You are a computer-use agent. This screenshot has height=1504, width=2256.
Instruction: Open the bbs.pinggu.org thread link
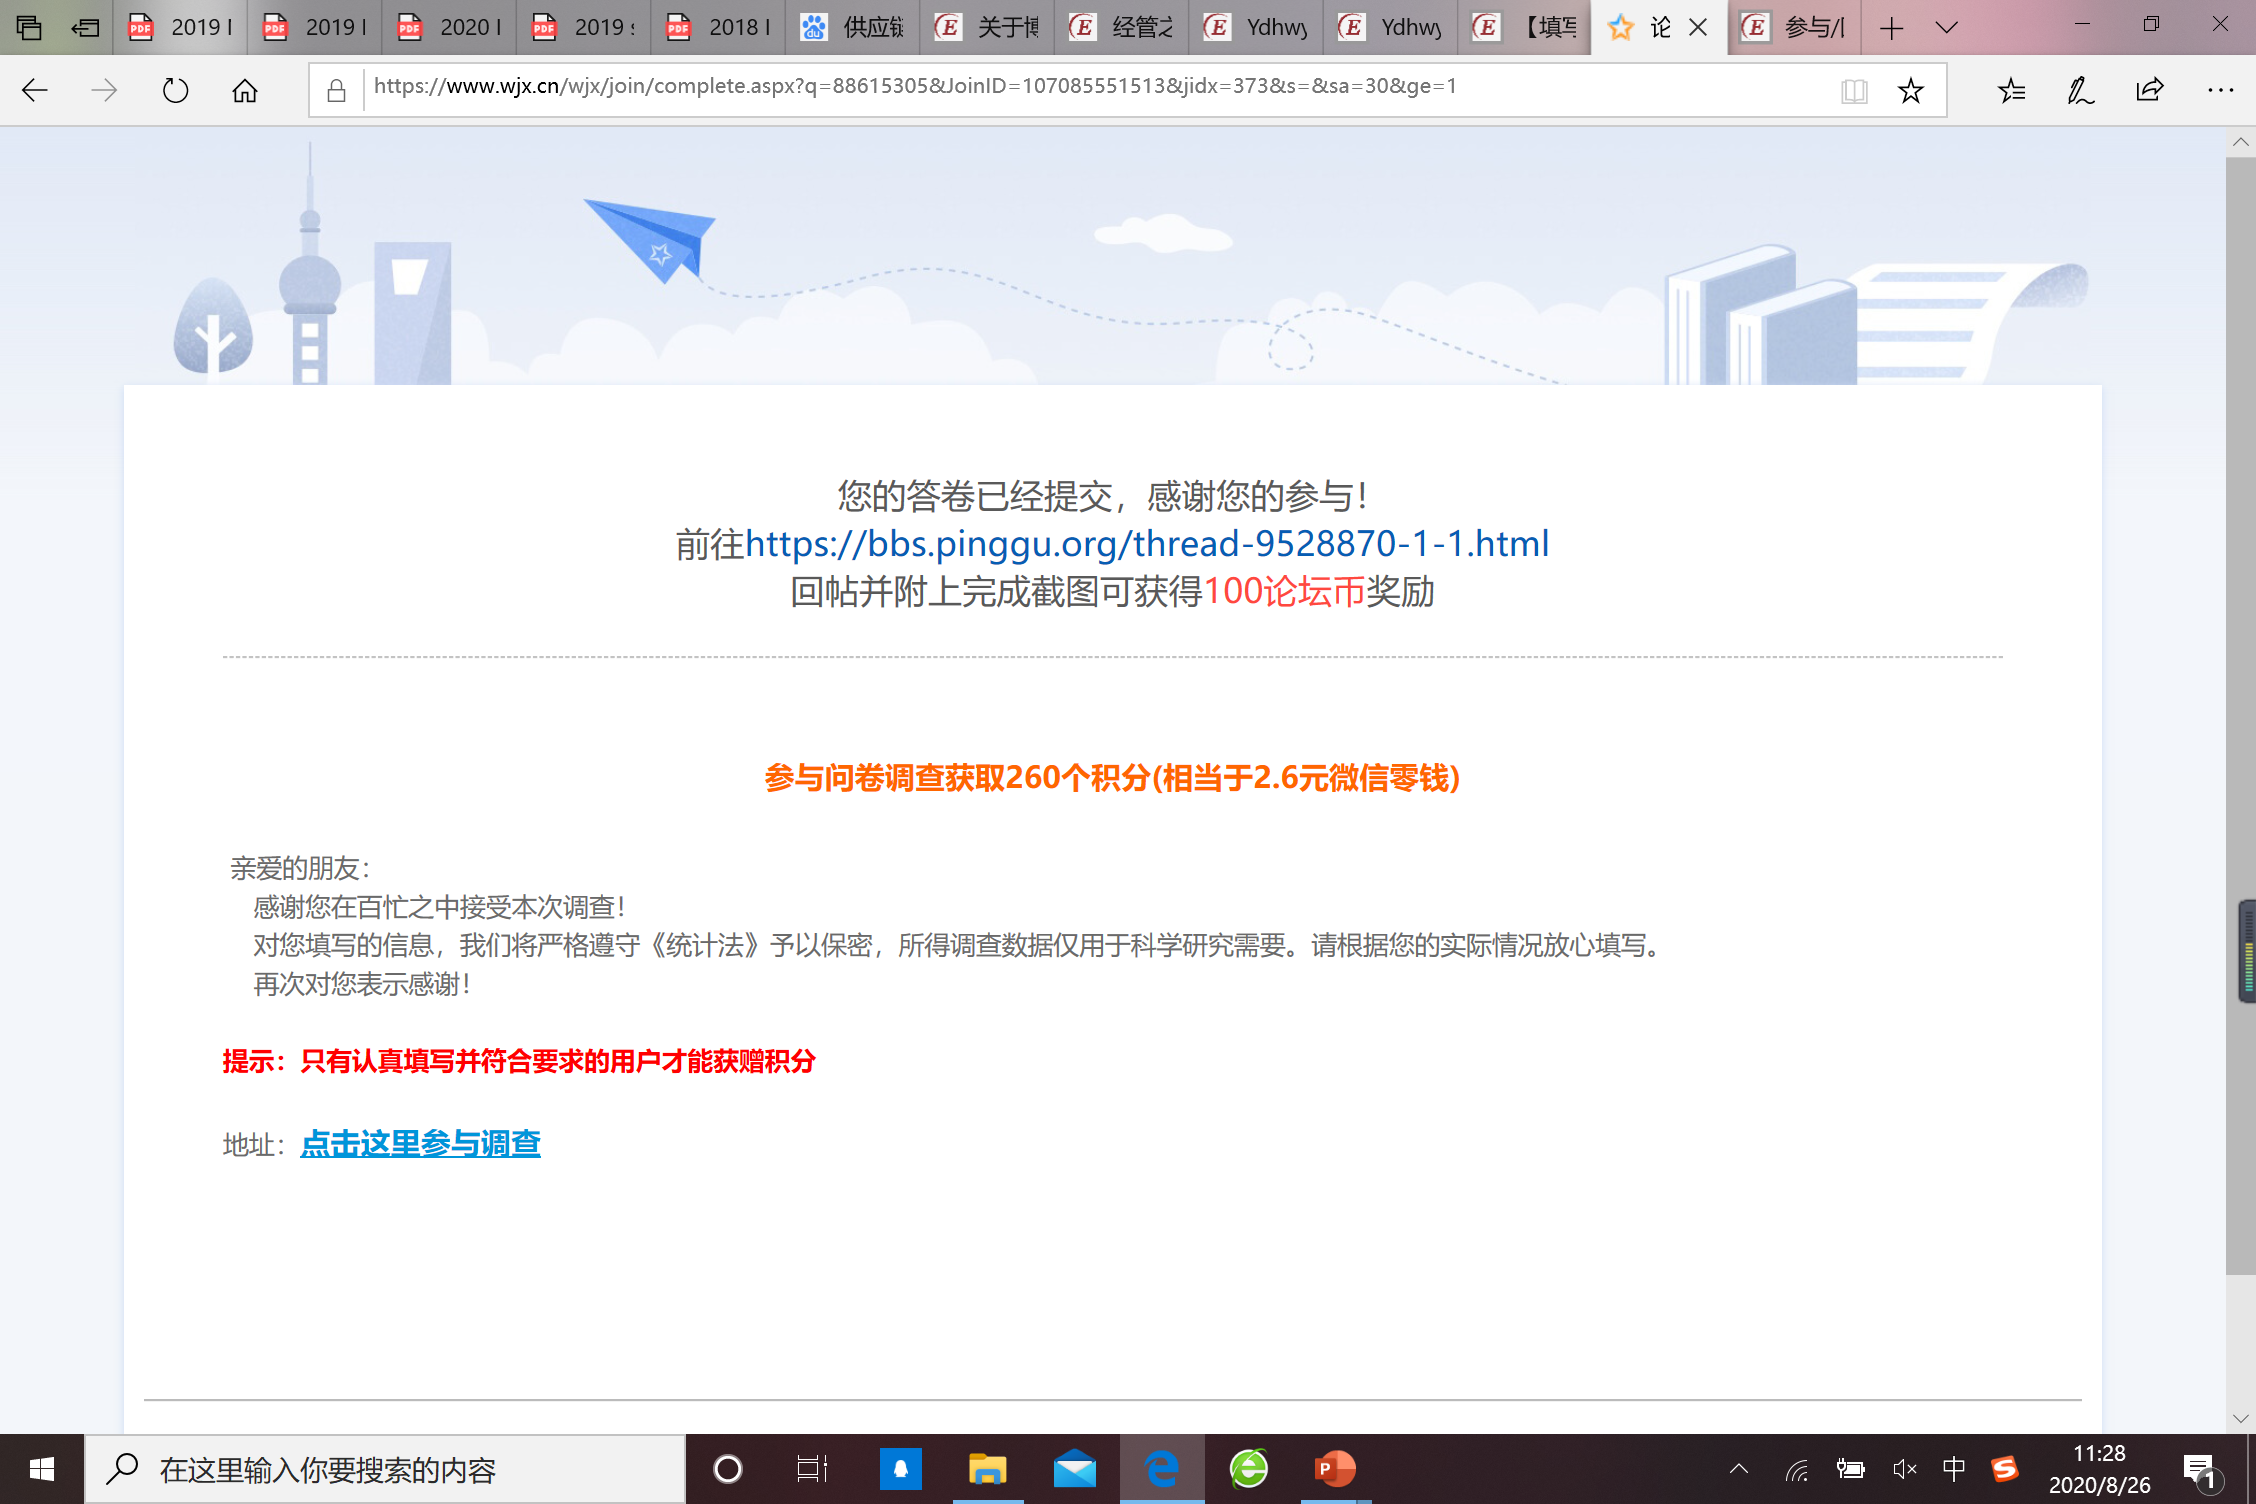(x=1147, y=543)
